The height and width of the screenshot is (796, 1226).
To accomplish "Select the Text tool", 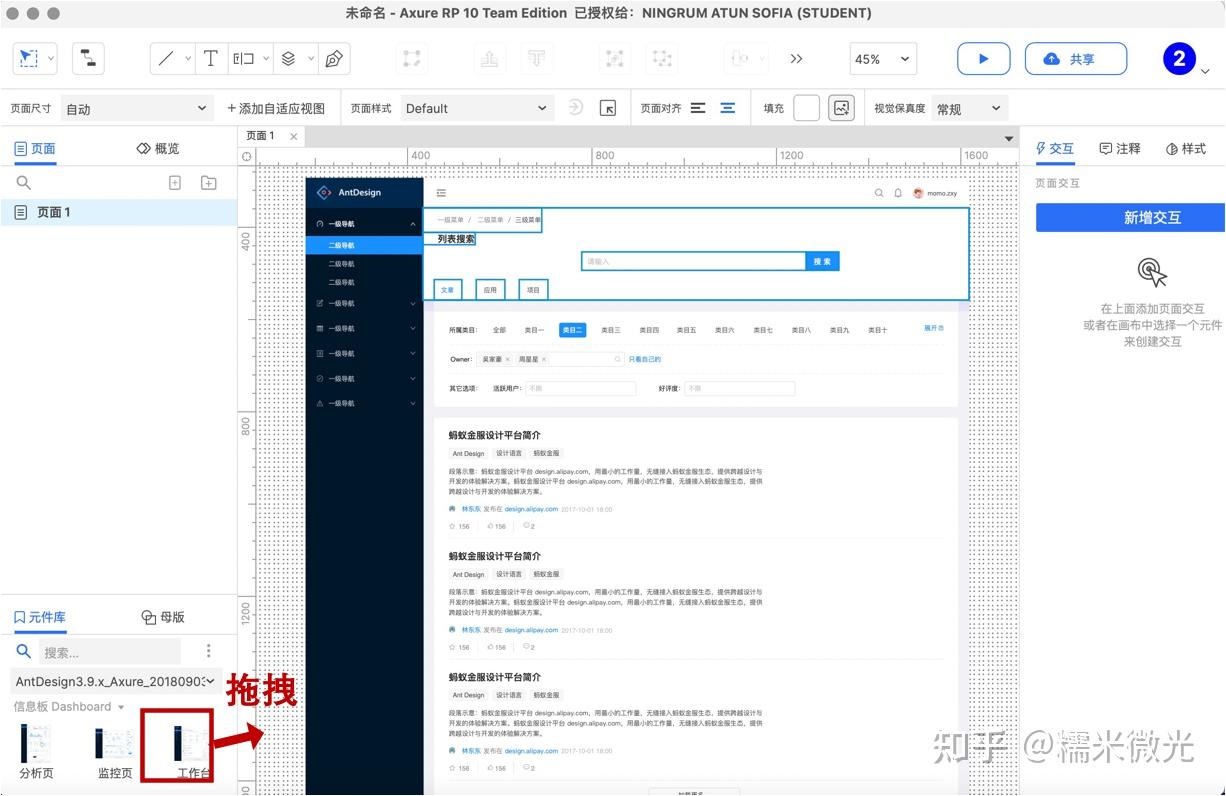I will click(x=211, y=58).
